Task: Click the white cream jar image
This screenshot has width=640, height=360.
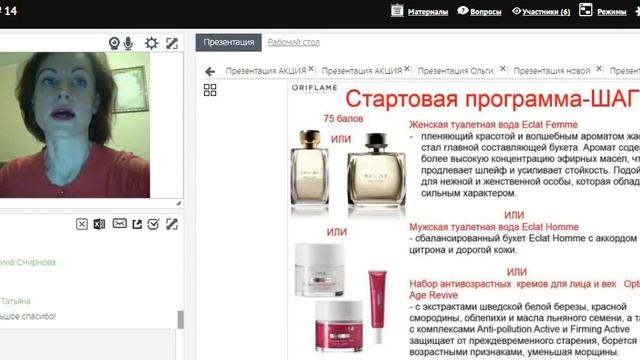Action: click(320, 269)
